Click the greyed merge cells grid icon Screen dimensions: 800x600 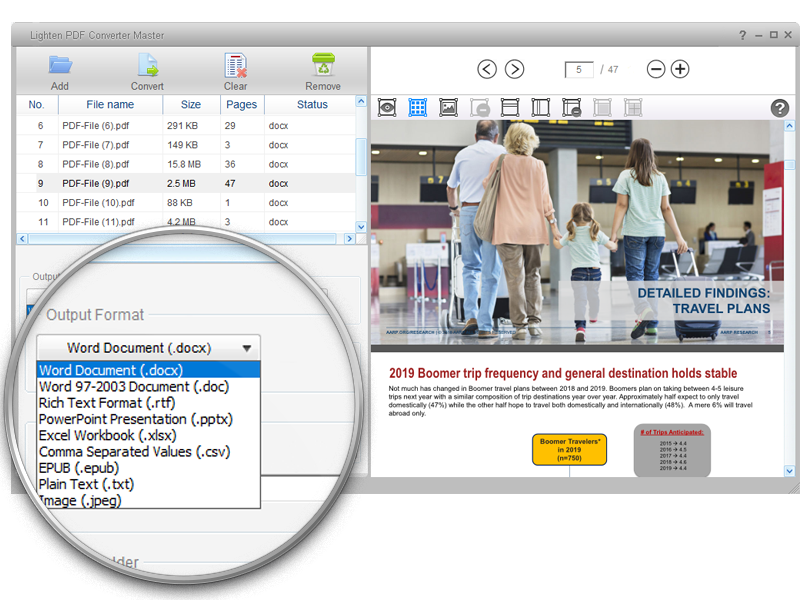633,108
